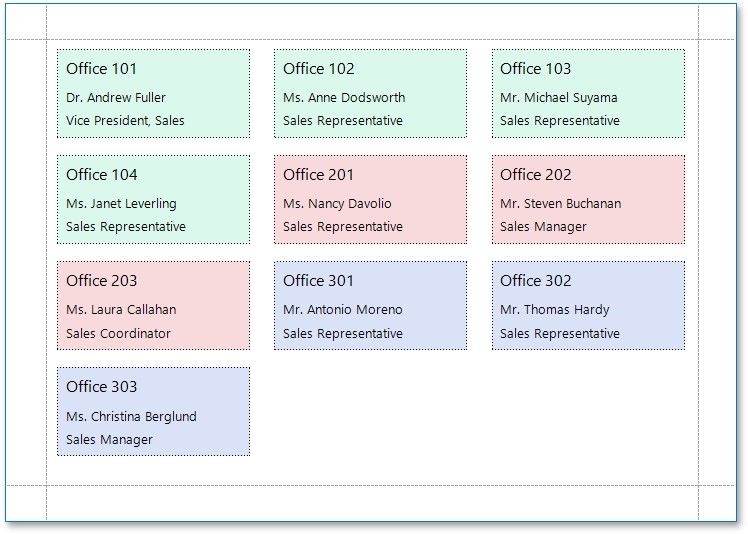This screenshot has width=748, height=534.
Task: Click the name Ms. Anne Dodsworth
Action: click(x=344, y=98)
